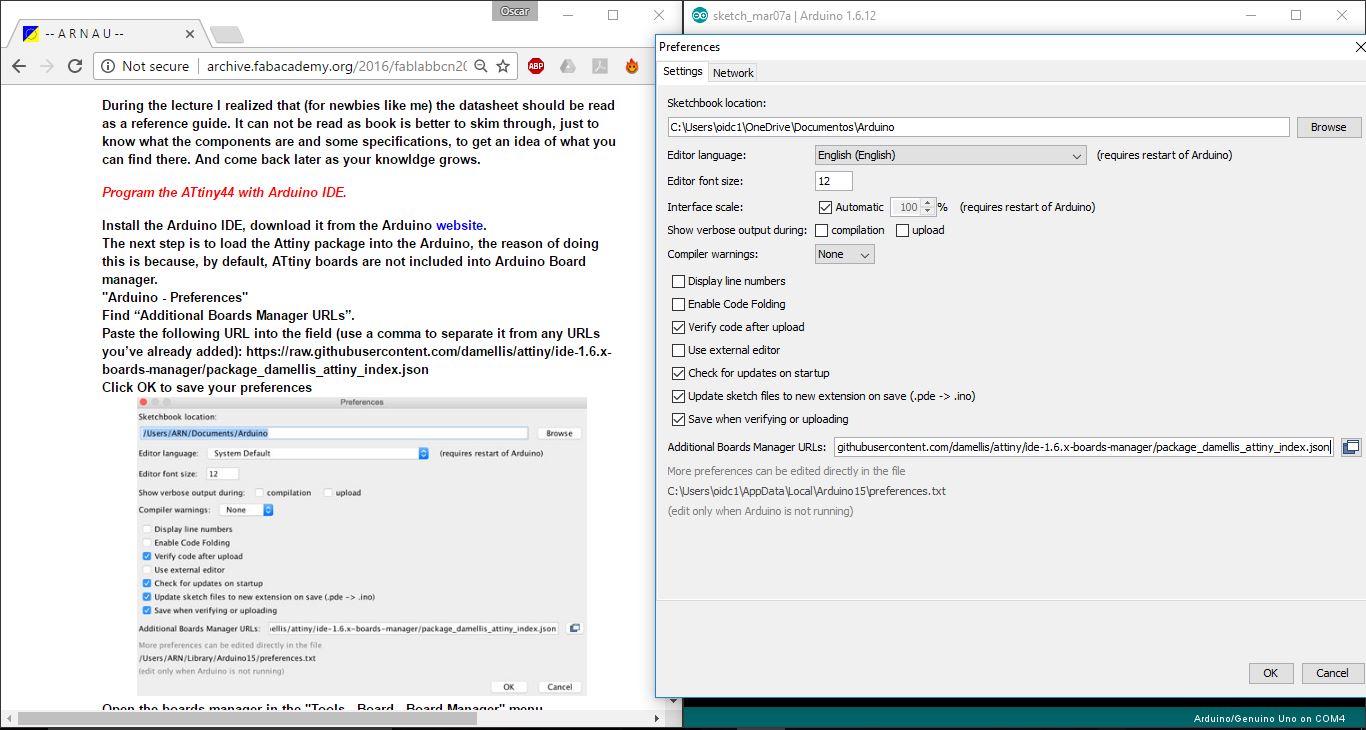1366x730 pixels.
Task: Click preferences.txt file path text
Action: click(x=807, y=491)
